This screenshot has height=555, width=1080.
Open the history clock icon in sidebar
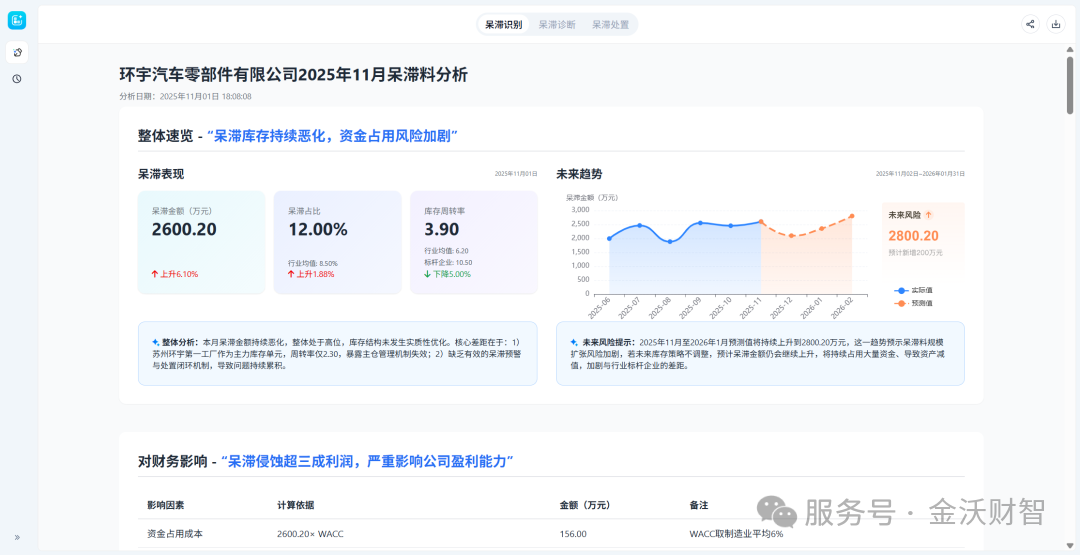(17, 79)
